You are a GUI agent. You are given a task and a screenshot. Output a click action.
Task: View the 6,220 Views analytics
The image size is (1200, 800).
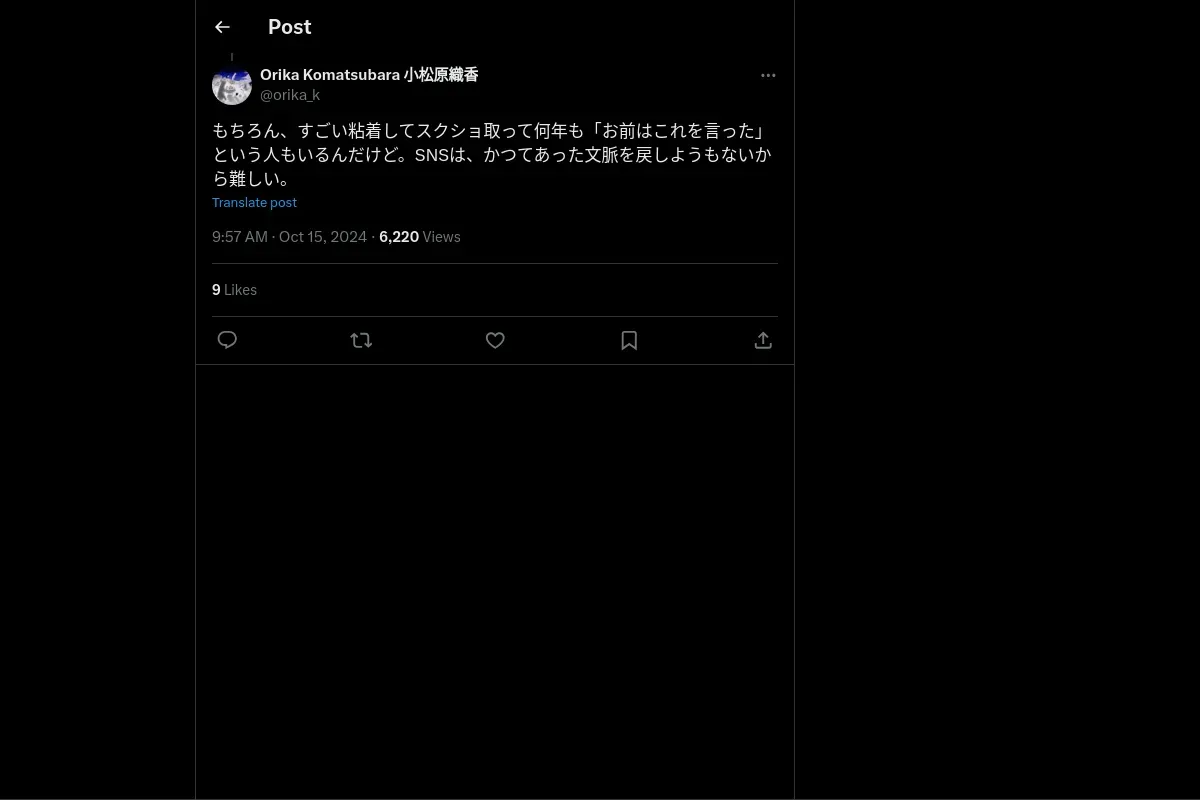420,237
